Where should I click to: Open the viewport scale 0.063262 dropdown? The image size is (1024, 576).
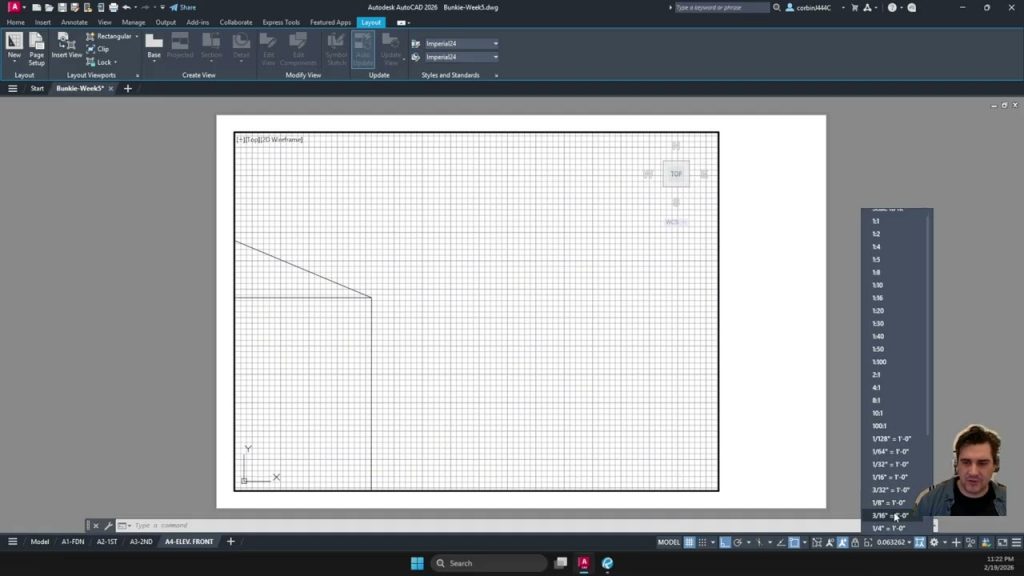click(893, 542)
